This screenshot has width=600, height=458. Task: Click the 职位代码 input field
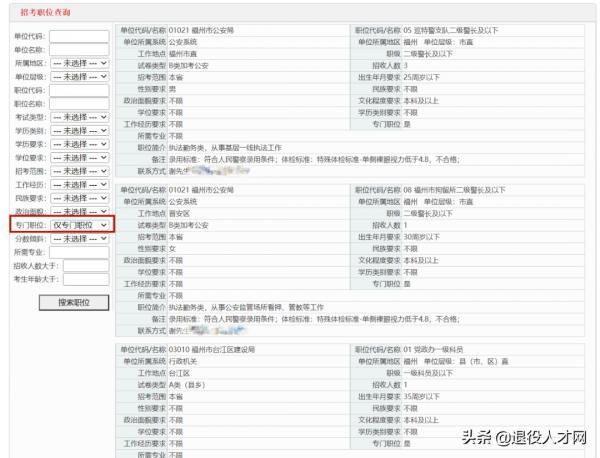79,90
